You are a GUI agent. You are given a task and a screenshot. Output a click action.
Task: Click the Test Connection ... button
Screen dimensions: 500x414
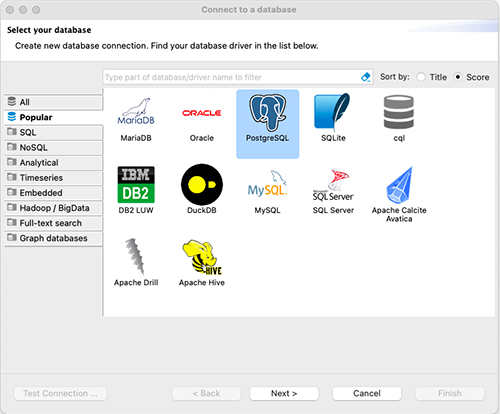pos(60,393)
